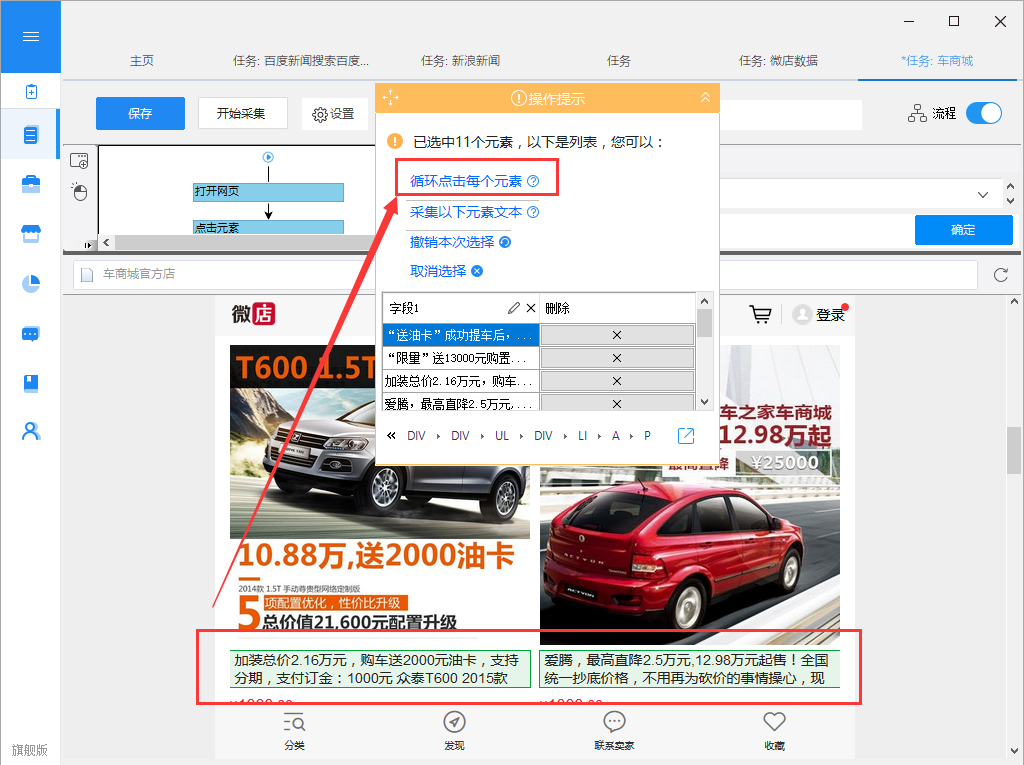Click the help icon next to 采集以下元素文本
This screenshot has height=765, width=1024.
pos(533,212)
